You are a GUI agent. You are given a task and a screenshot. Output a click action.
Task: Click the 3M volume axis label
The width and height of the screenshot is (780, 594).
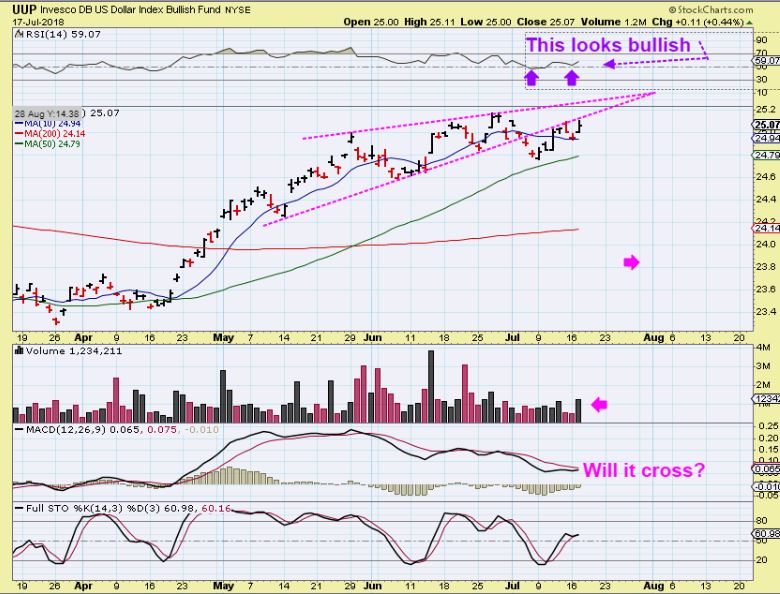click(764, 366)
